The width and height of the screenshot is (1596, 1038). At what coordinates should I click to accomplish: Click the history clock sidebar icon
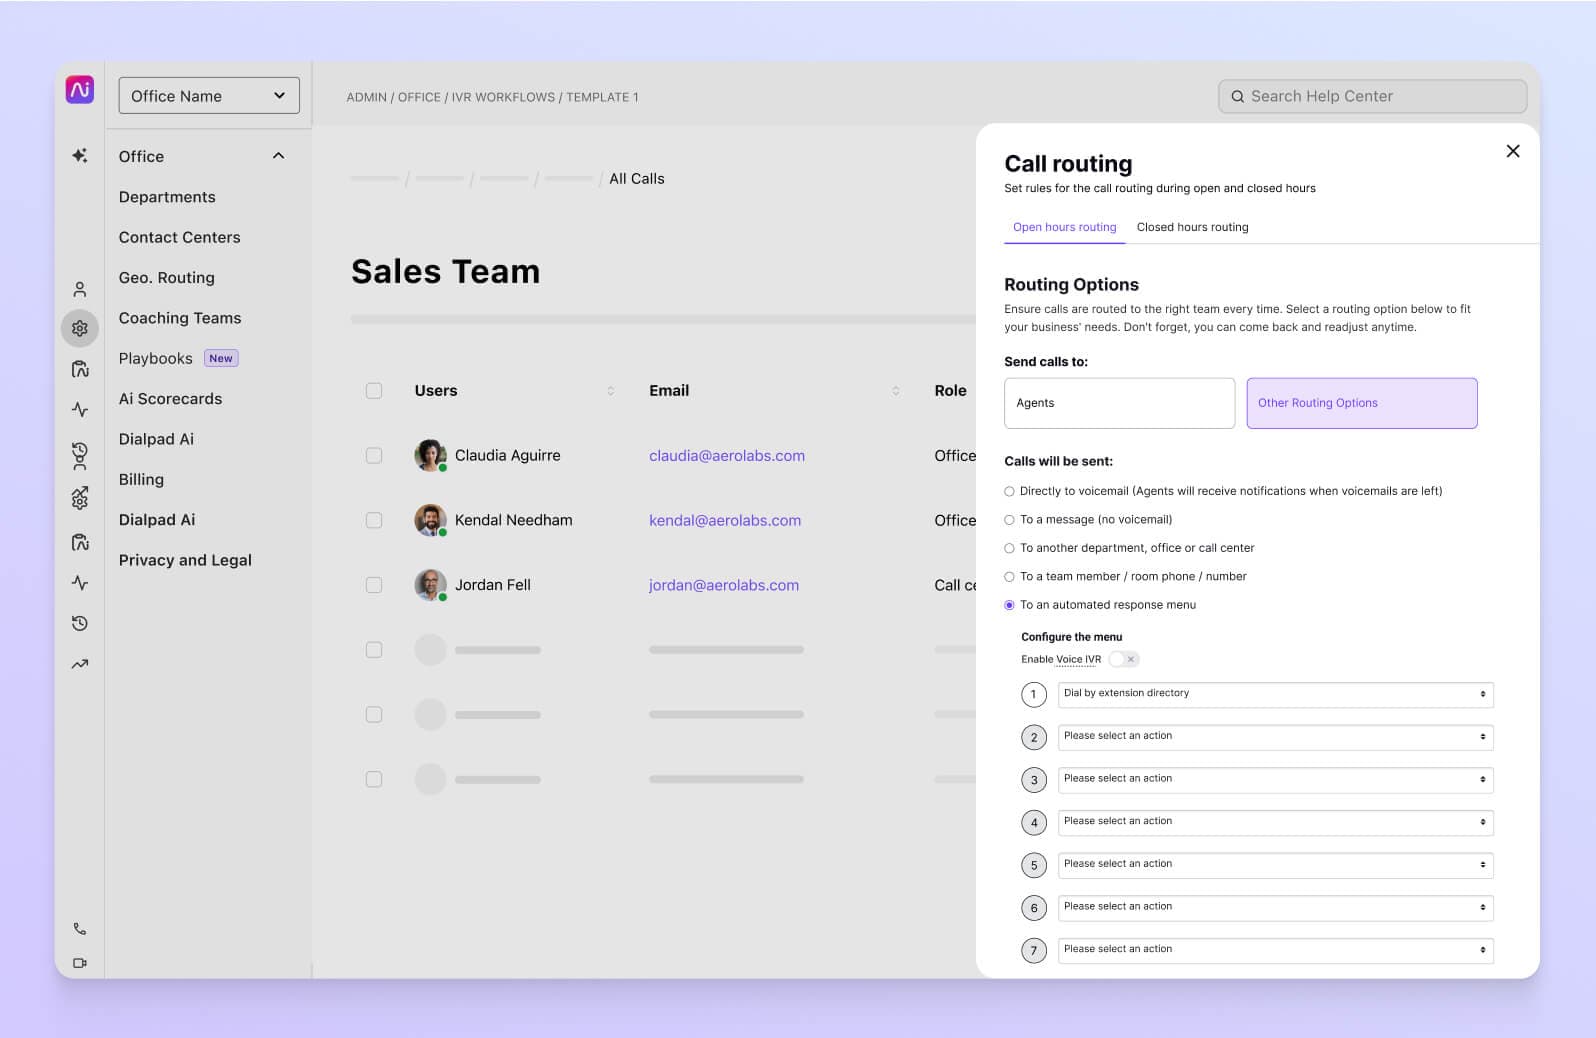pyautogui.click(x=80, y=623)
